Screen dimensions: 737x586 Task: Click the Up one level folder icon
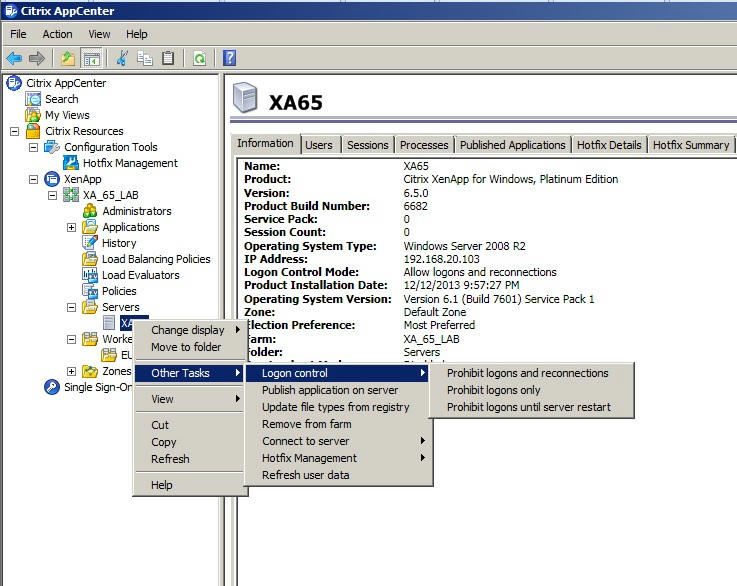tap(68, 58)
